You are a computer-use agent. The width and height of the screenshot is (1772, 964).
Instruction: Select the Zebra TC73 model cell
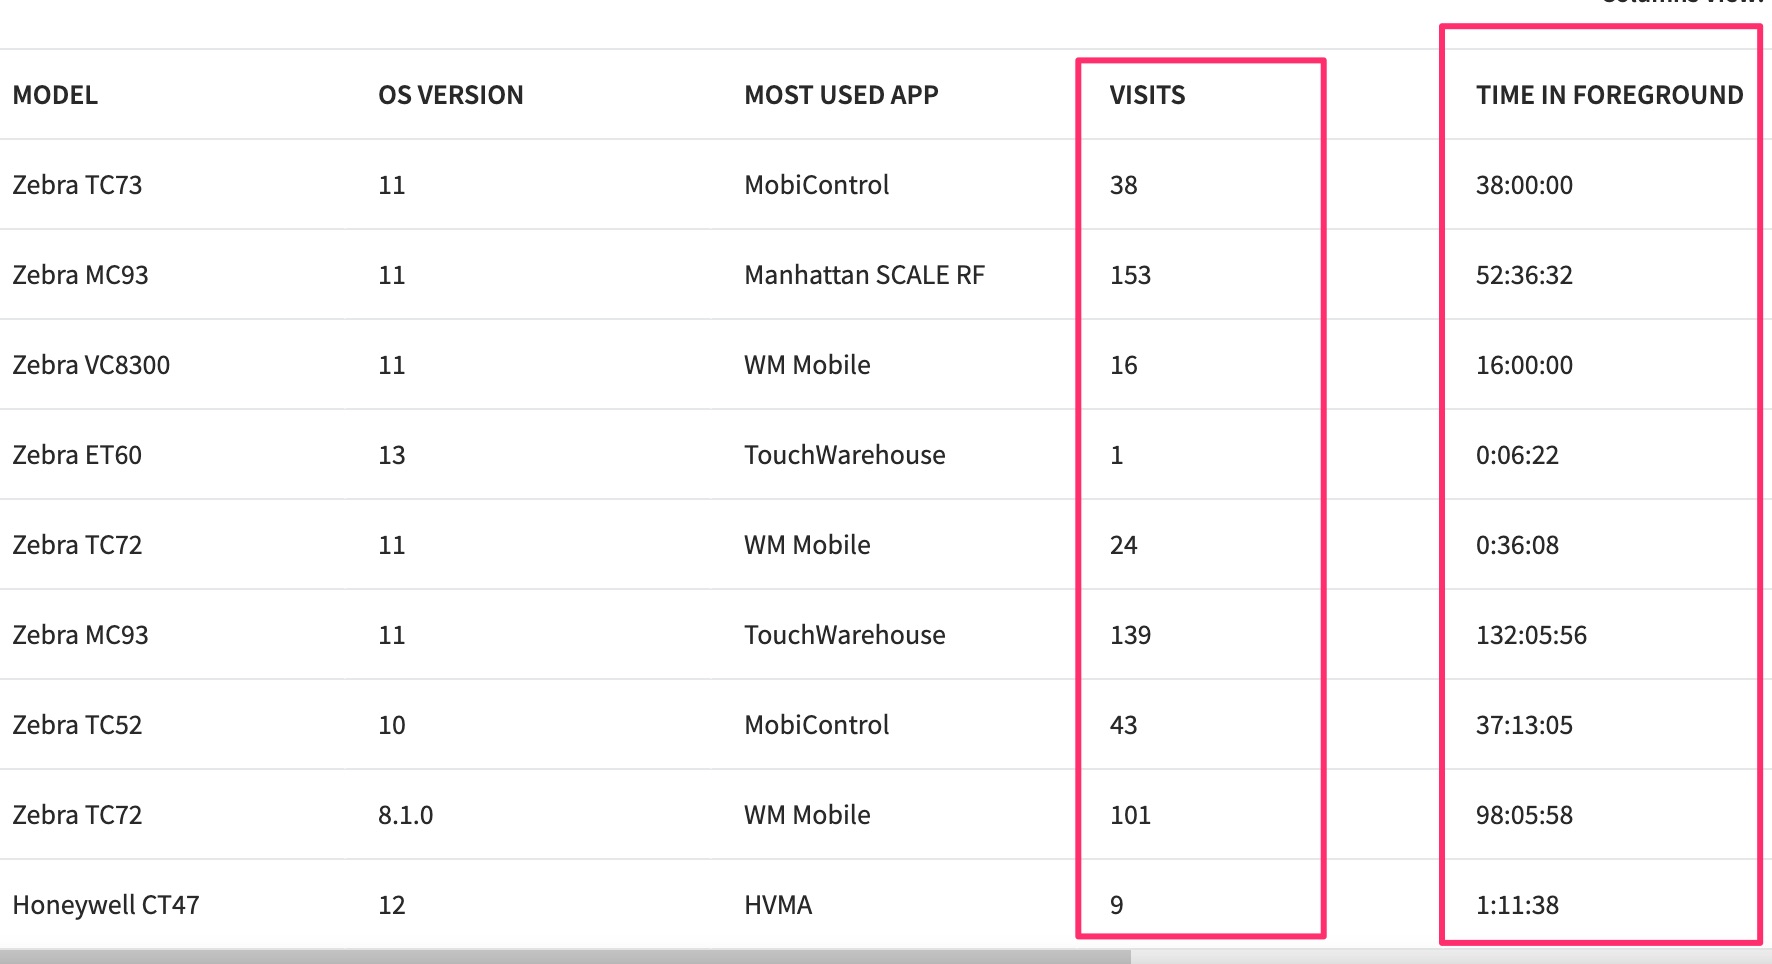click(77, 185)
